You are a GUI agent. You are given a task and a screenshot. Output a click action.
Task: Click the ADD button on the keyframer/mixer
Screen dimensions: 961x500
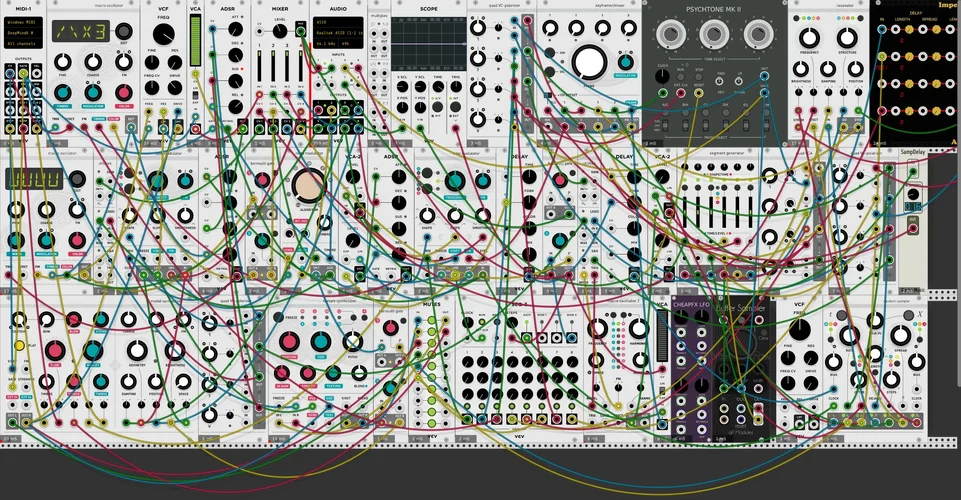tap(549, 53)
